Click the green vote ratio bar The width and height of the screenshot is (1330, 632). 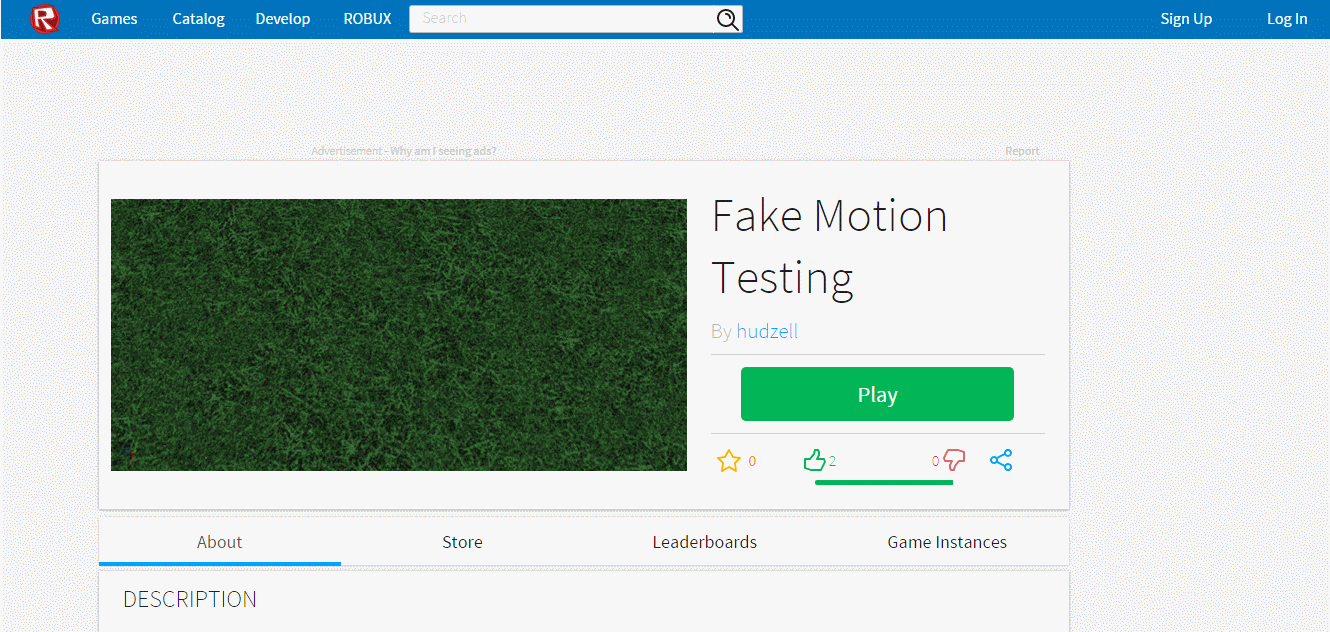pyautogui.click(x=884, y=482)
